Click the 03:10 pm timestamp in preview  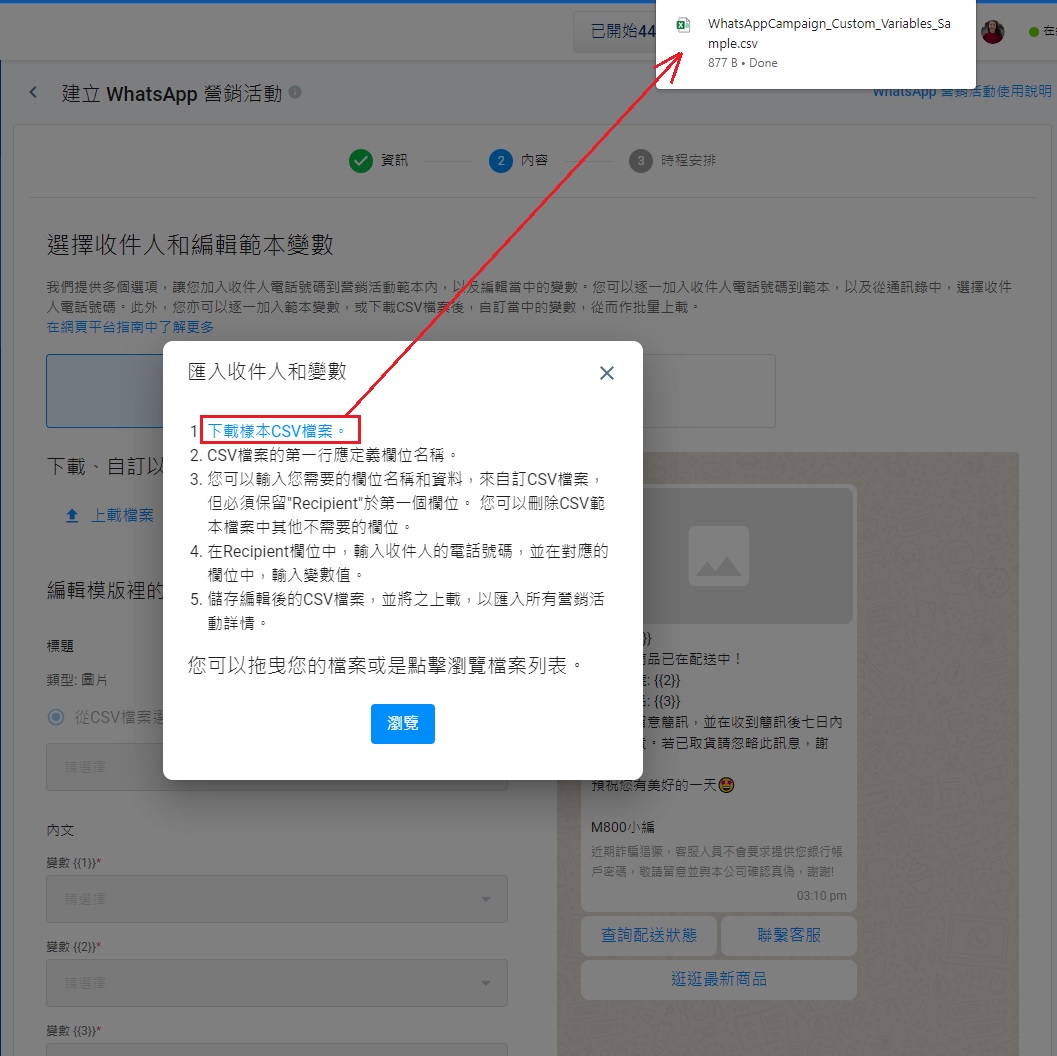tap(821, 896)
